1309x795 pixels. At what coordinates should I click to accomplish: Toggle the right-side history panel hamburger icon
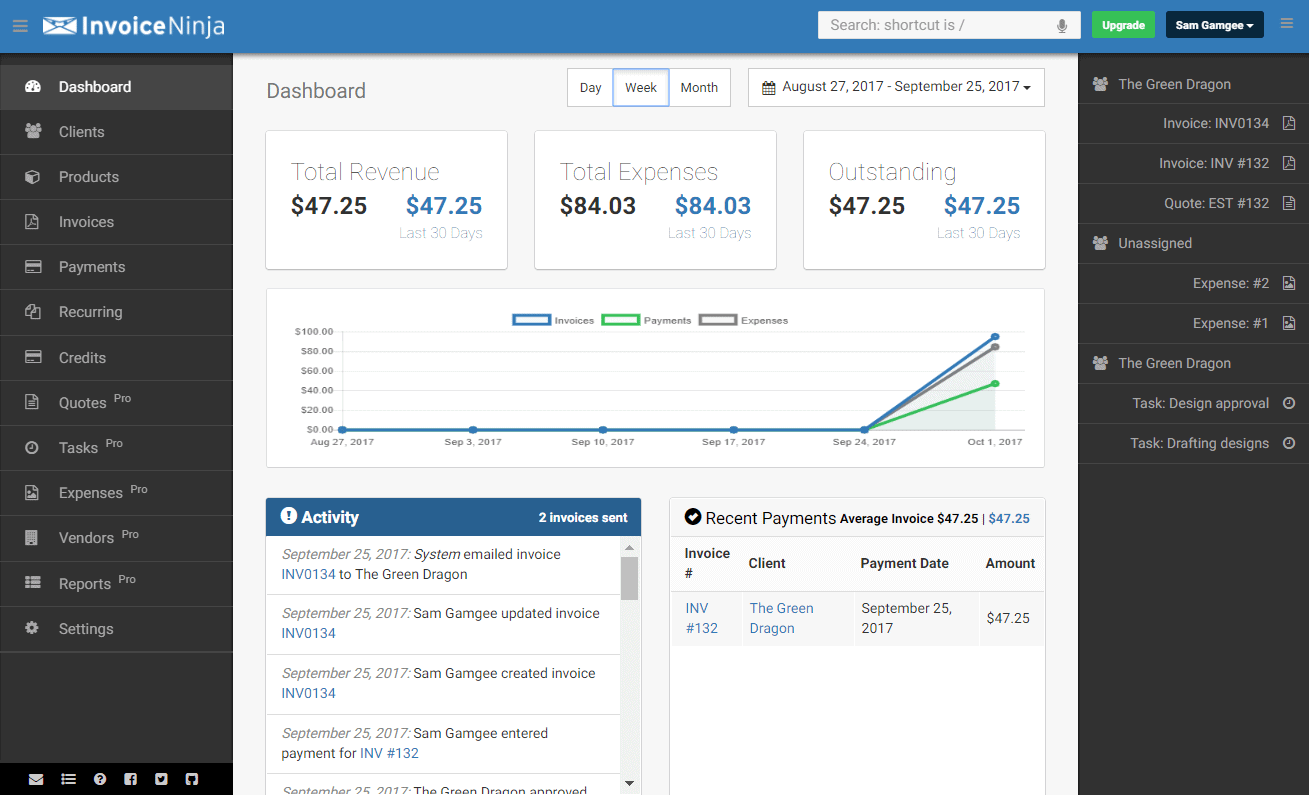pyautogui.click(x=1286, y=24)
